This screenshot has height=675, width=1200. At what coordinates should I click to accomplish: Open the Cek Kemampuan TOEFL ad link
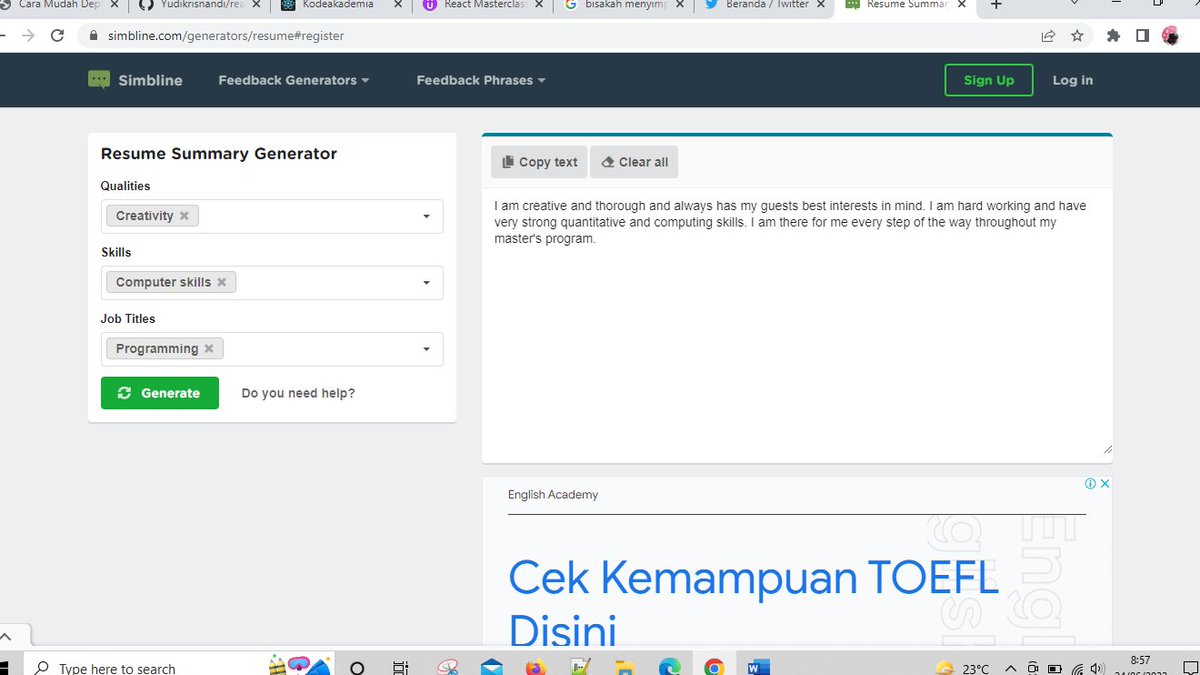coord(753,602)
